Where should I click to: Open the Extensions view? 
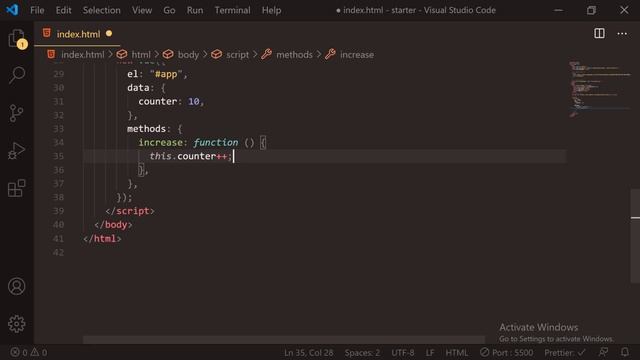(x=17, y=188)
